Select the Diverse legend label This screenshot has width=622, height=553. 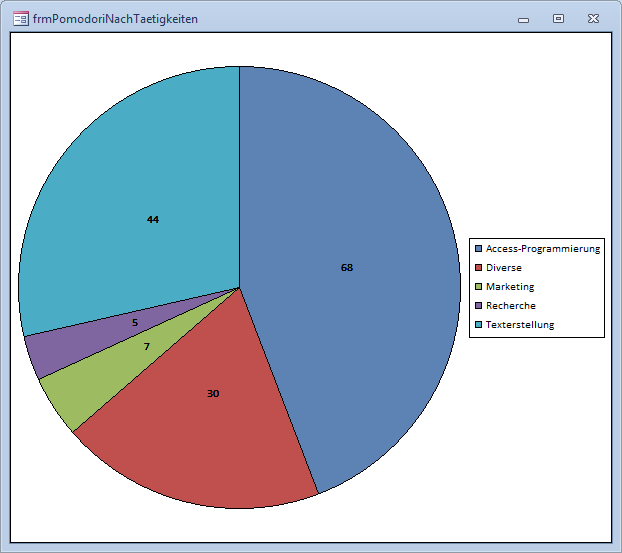[504, 268]
